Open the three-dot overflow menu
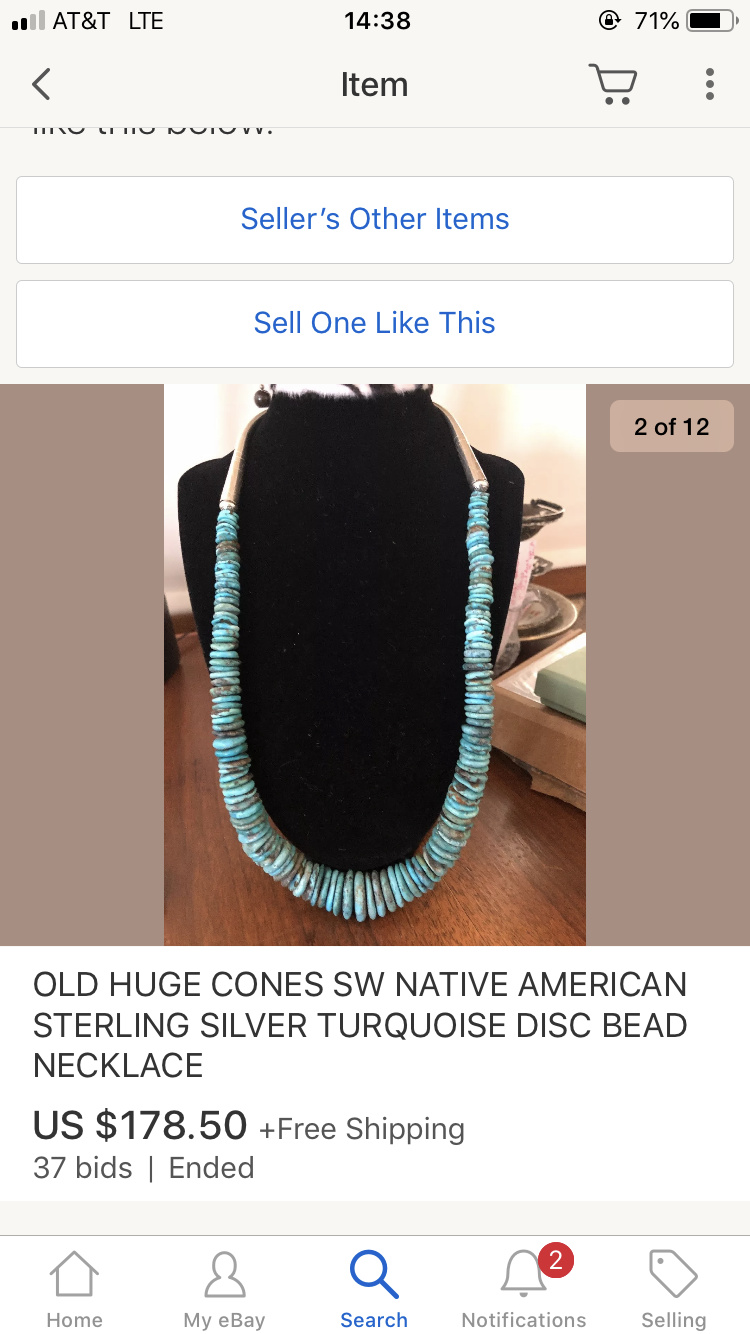Image resolution: width=750 pixels, height=1334 pixels. [709, 84]
